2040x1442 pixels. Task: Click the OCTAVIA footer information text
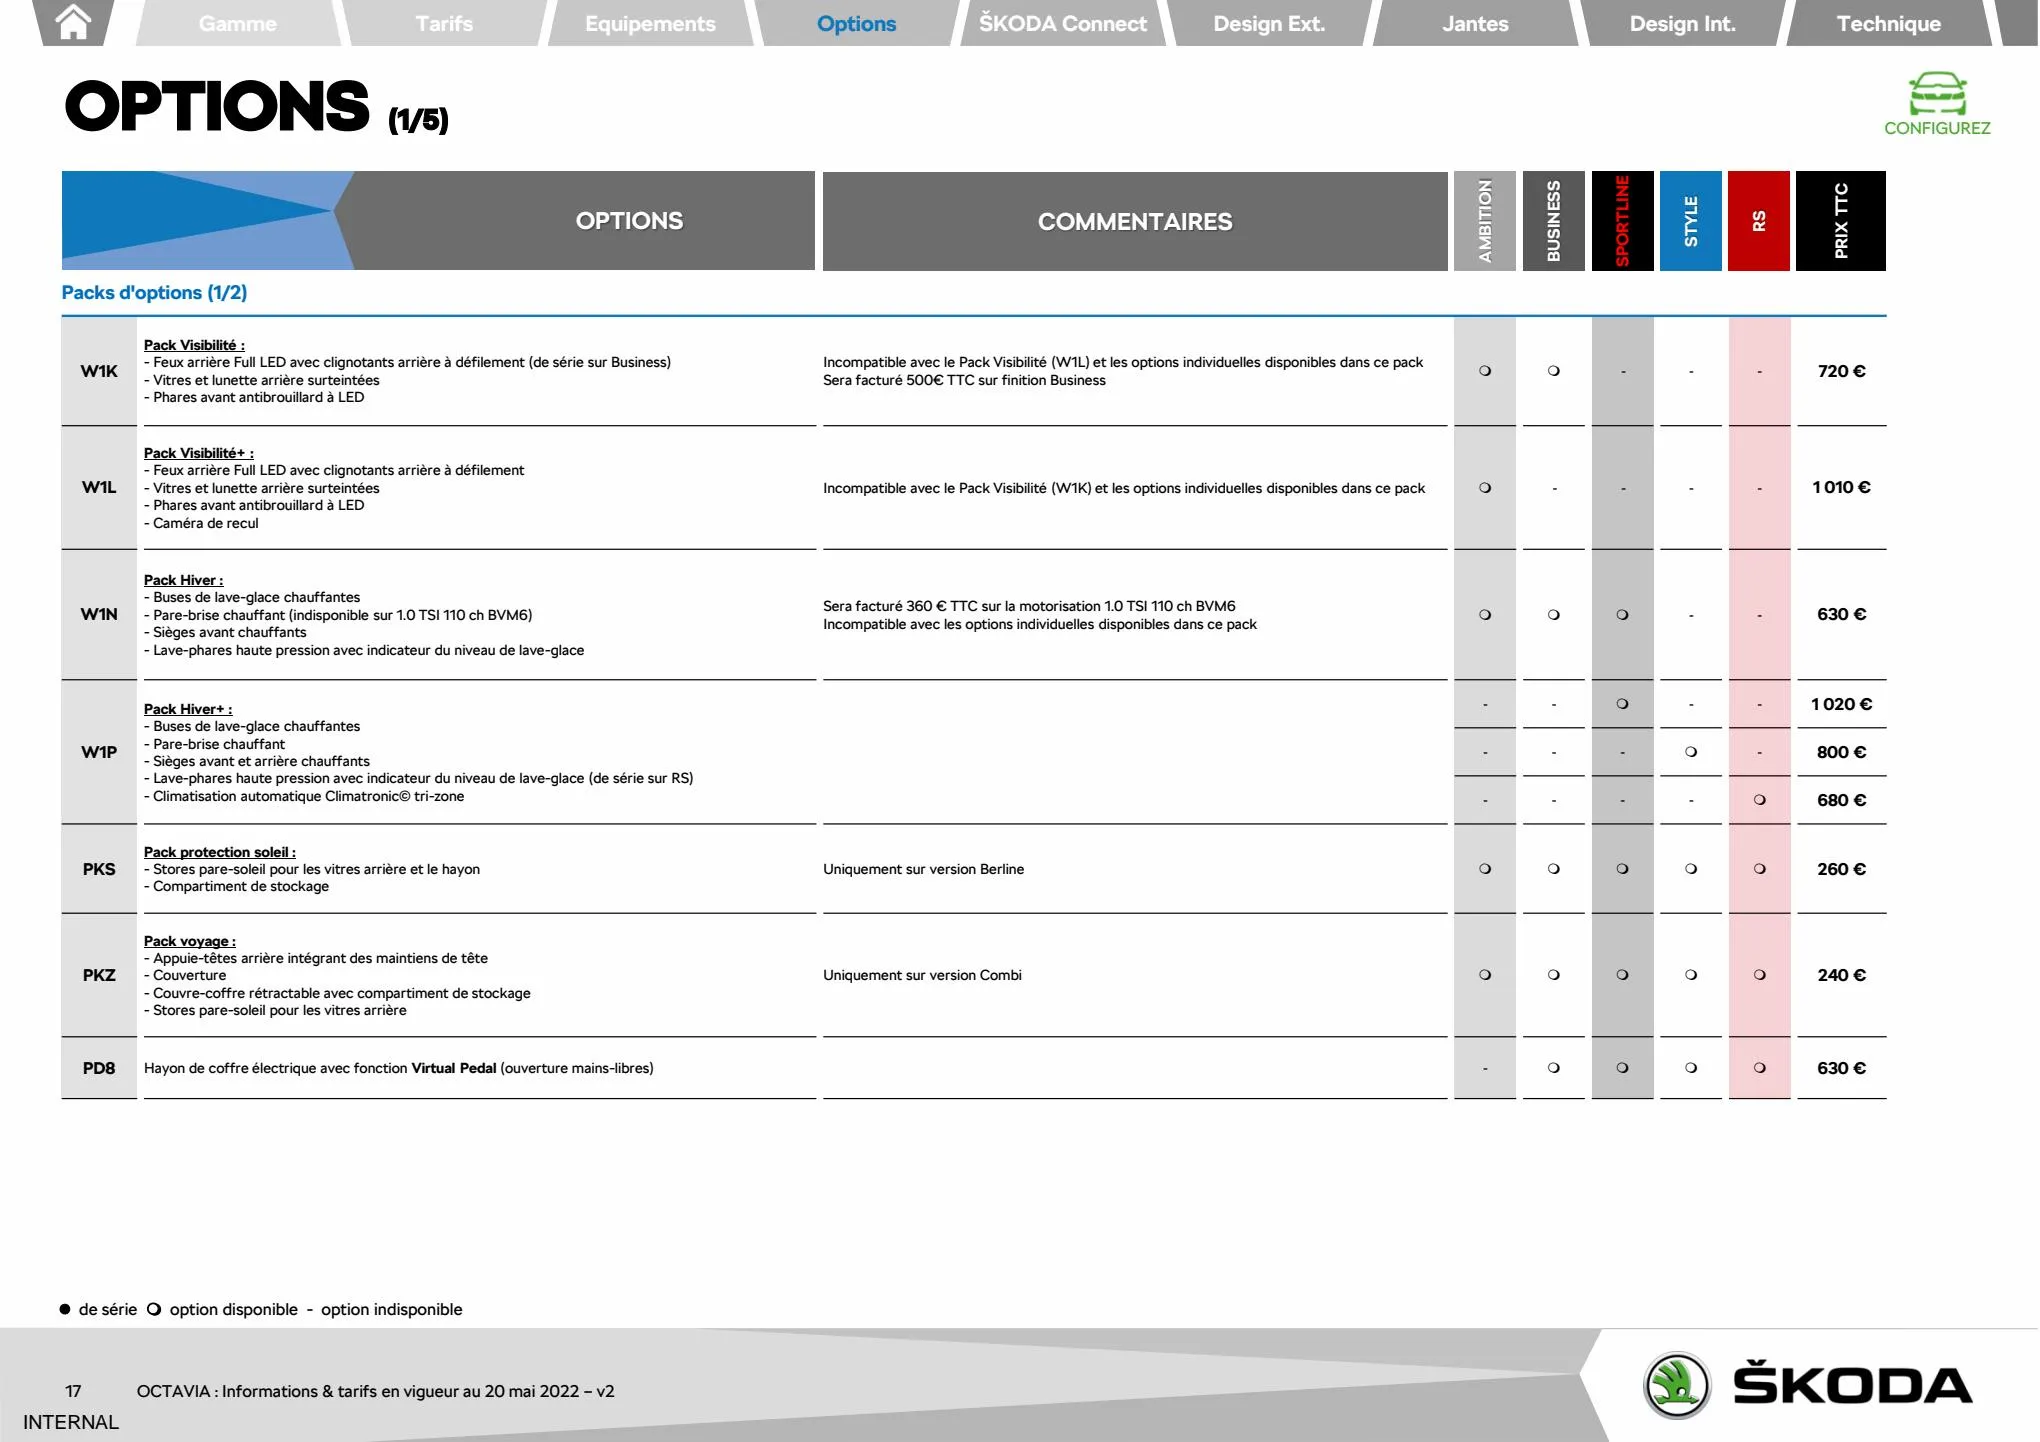[x=375, y=1391]
